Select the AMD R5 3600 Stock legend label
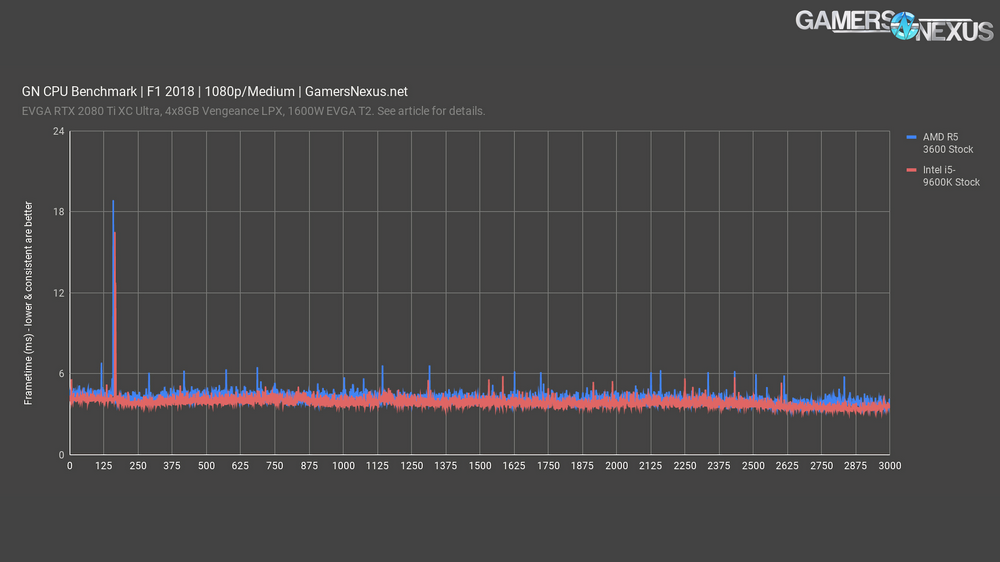Viewport: 1000px width, 562px height. click(947, 142)
